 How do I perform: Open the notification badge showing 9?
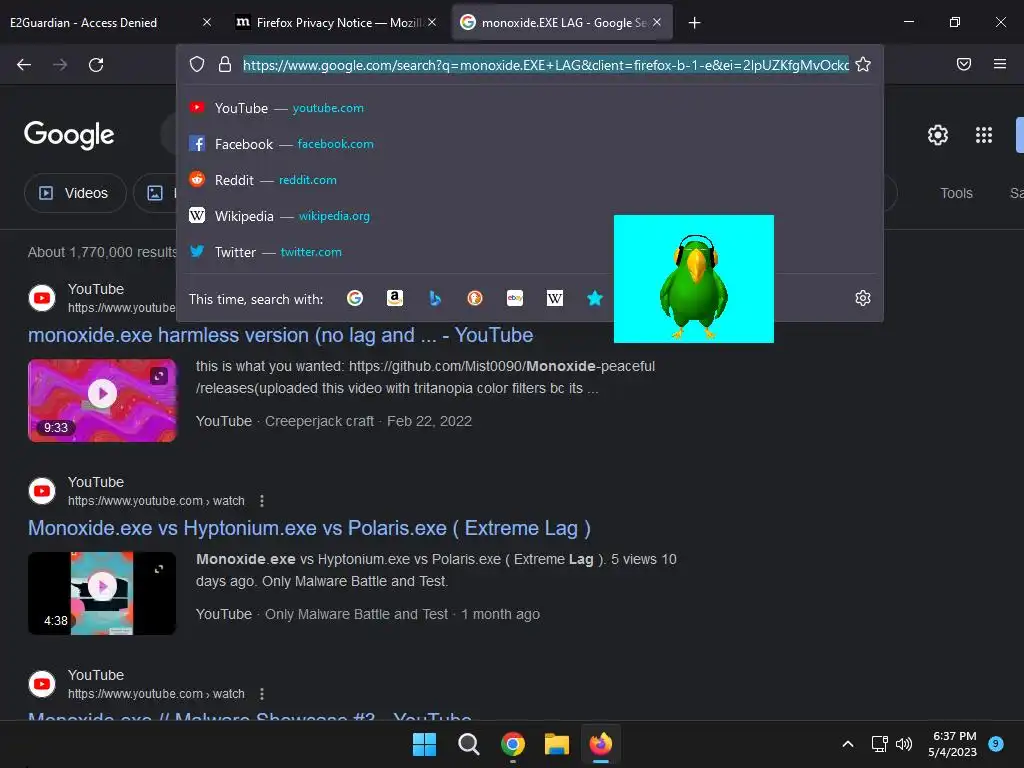click(x=996, y=743)
